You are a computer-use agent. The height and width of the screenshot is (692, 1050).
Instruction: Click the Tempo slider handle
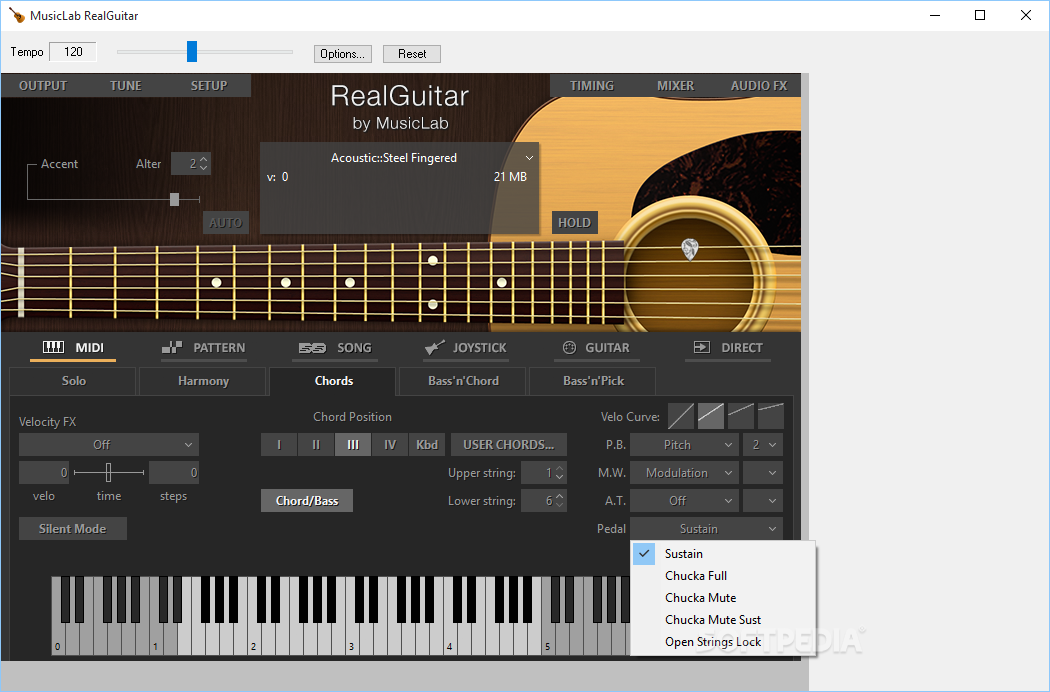pos(192,52)
